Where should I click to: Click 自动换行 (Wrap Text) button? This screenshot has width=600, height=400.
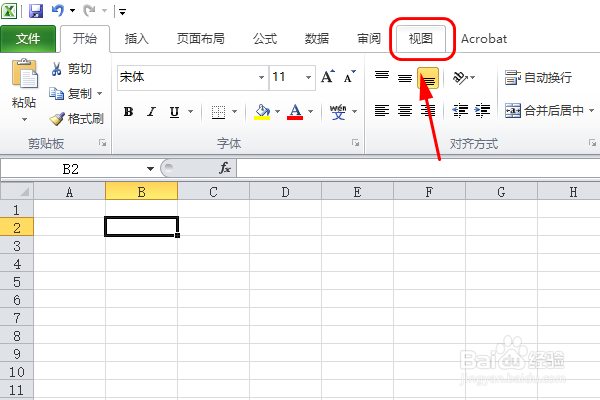538,78
